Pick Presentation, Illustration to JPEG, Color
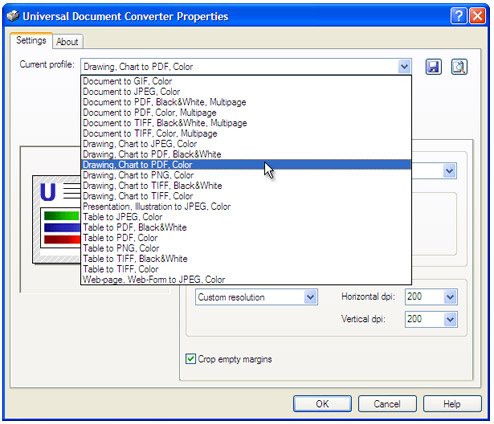The height and width of the screenshot is (424, 494). pyautogui.click(x=246, y=207)
